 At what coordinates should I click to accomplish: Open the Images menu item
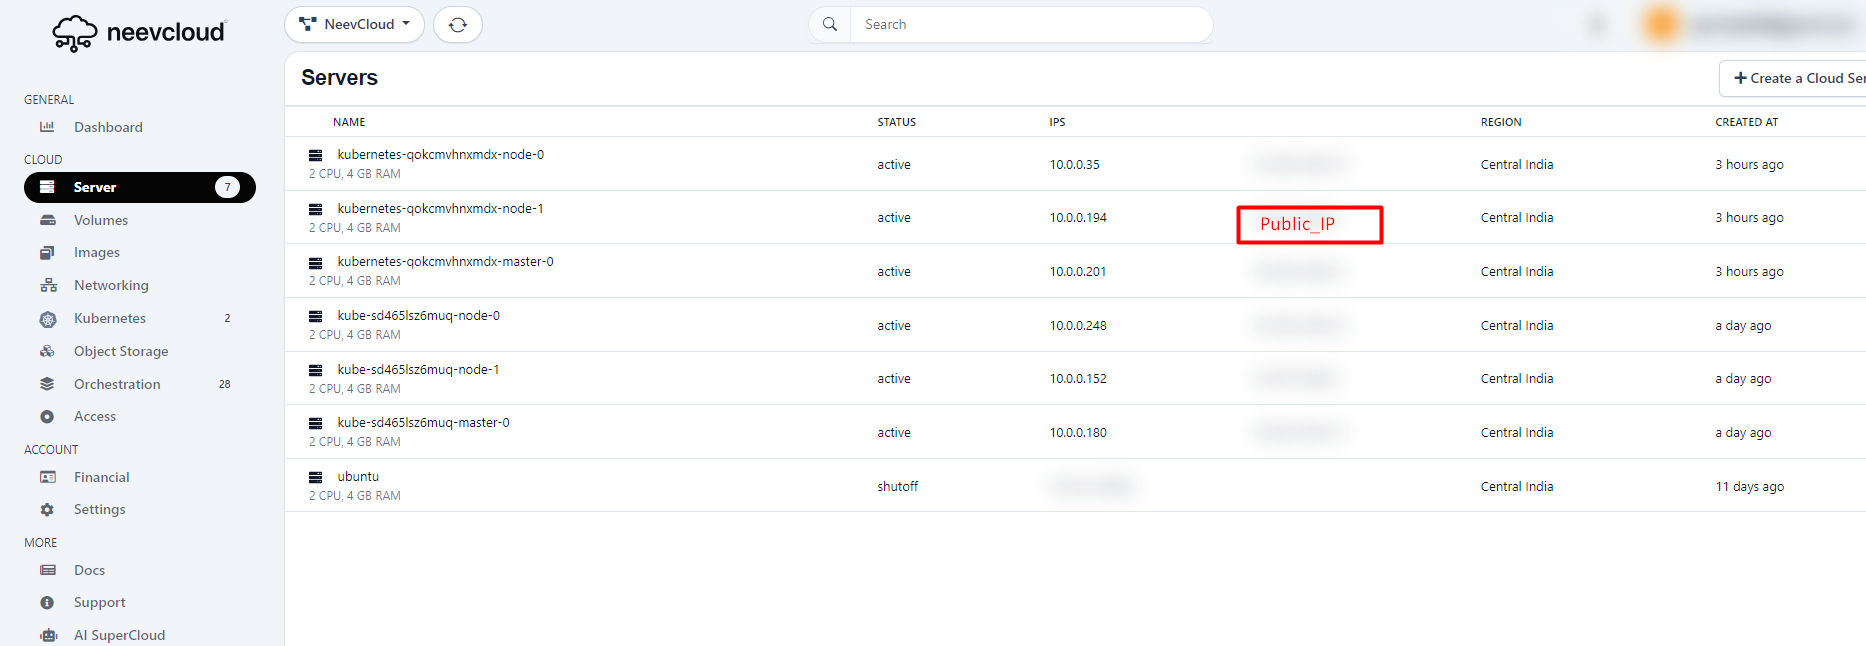(96, 253)
